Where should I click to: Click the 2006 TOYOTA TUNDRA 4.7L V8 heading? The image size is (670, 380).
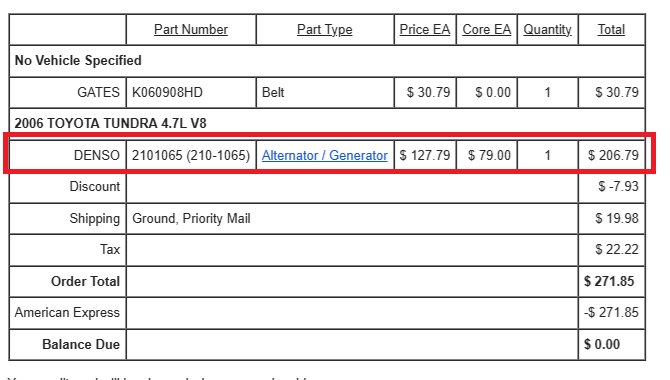click(x=110, y=124)
